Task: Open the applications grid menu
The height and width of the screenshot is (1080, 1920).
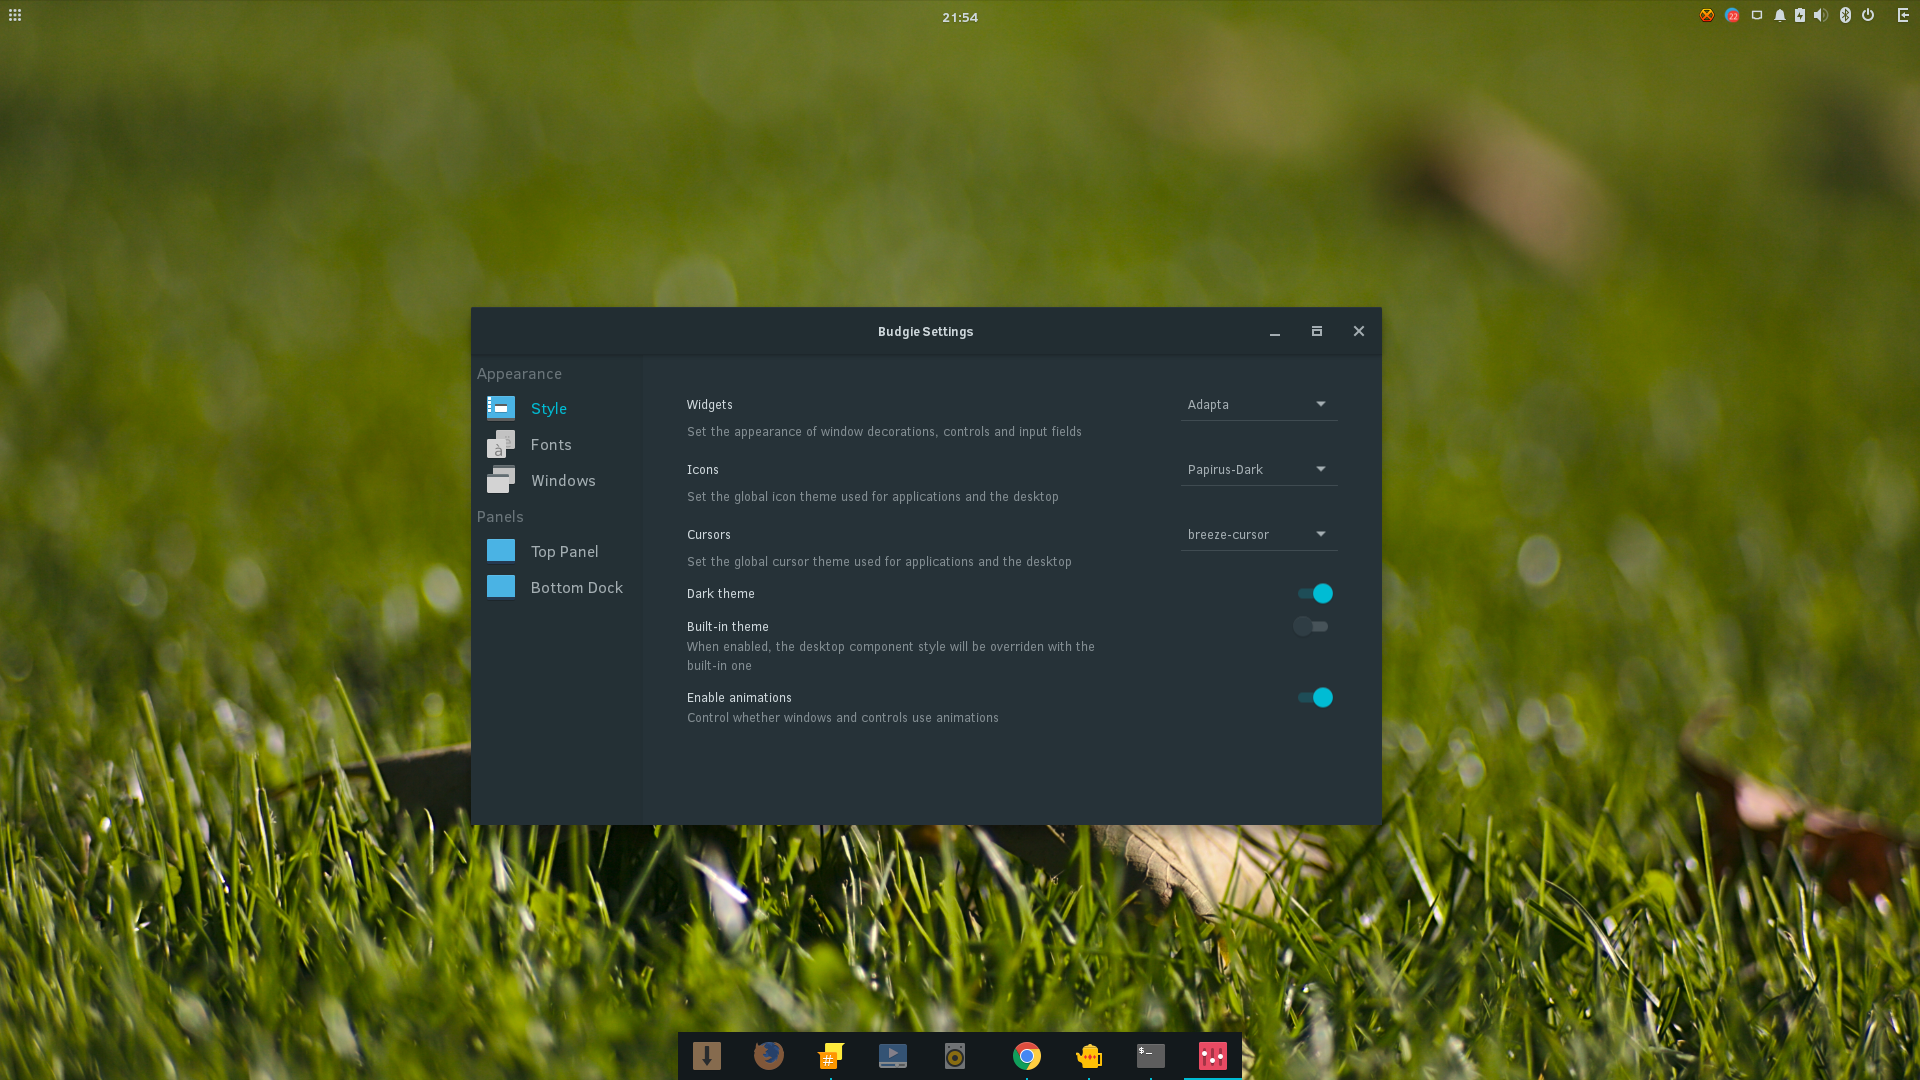Action: [15, 15]
